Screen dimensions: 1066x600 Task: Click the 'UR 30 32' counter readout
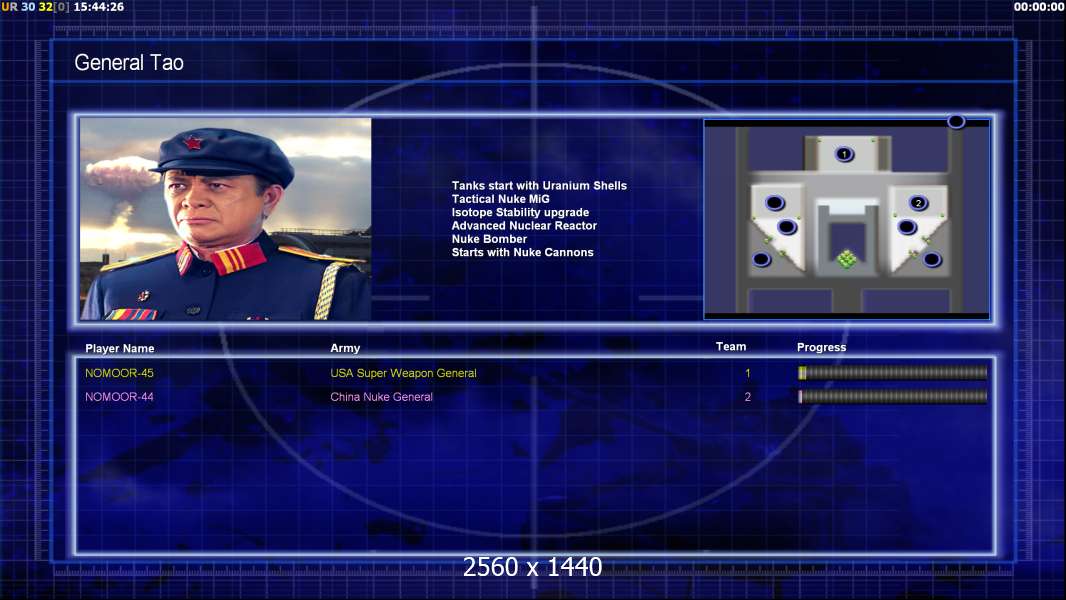tap(27, 7)
